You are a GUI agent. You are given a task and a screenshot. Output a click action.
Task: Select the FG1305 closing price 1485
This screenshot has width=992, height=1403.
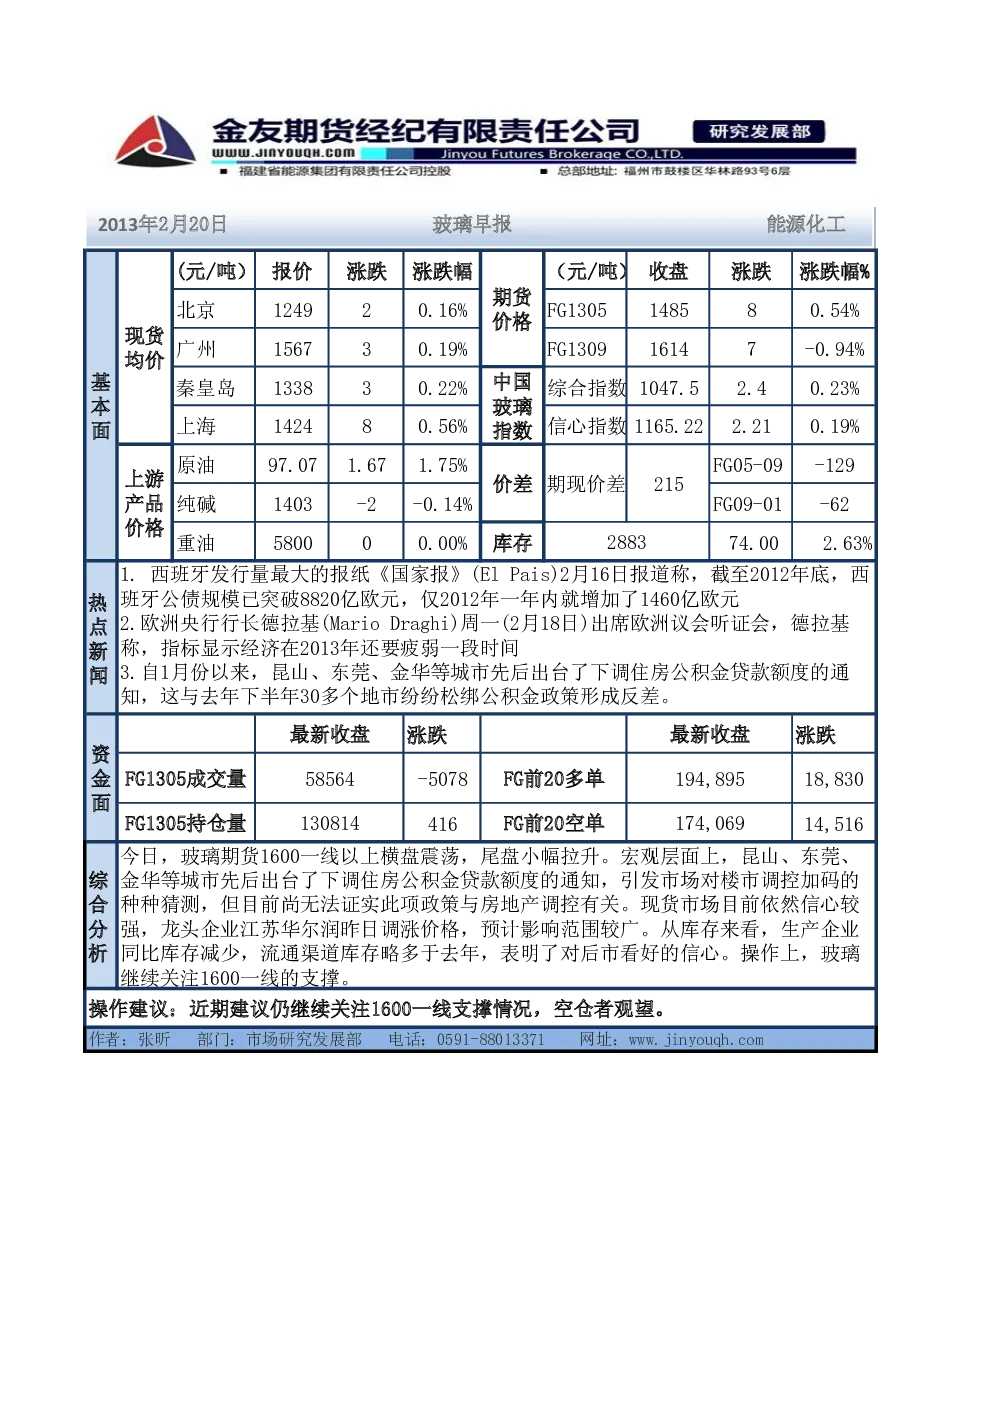coord(668,310)
